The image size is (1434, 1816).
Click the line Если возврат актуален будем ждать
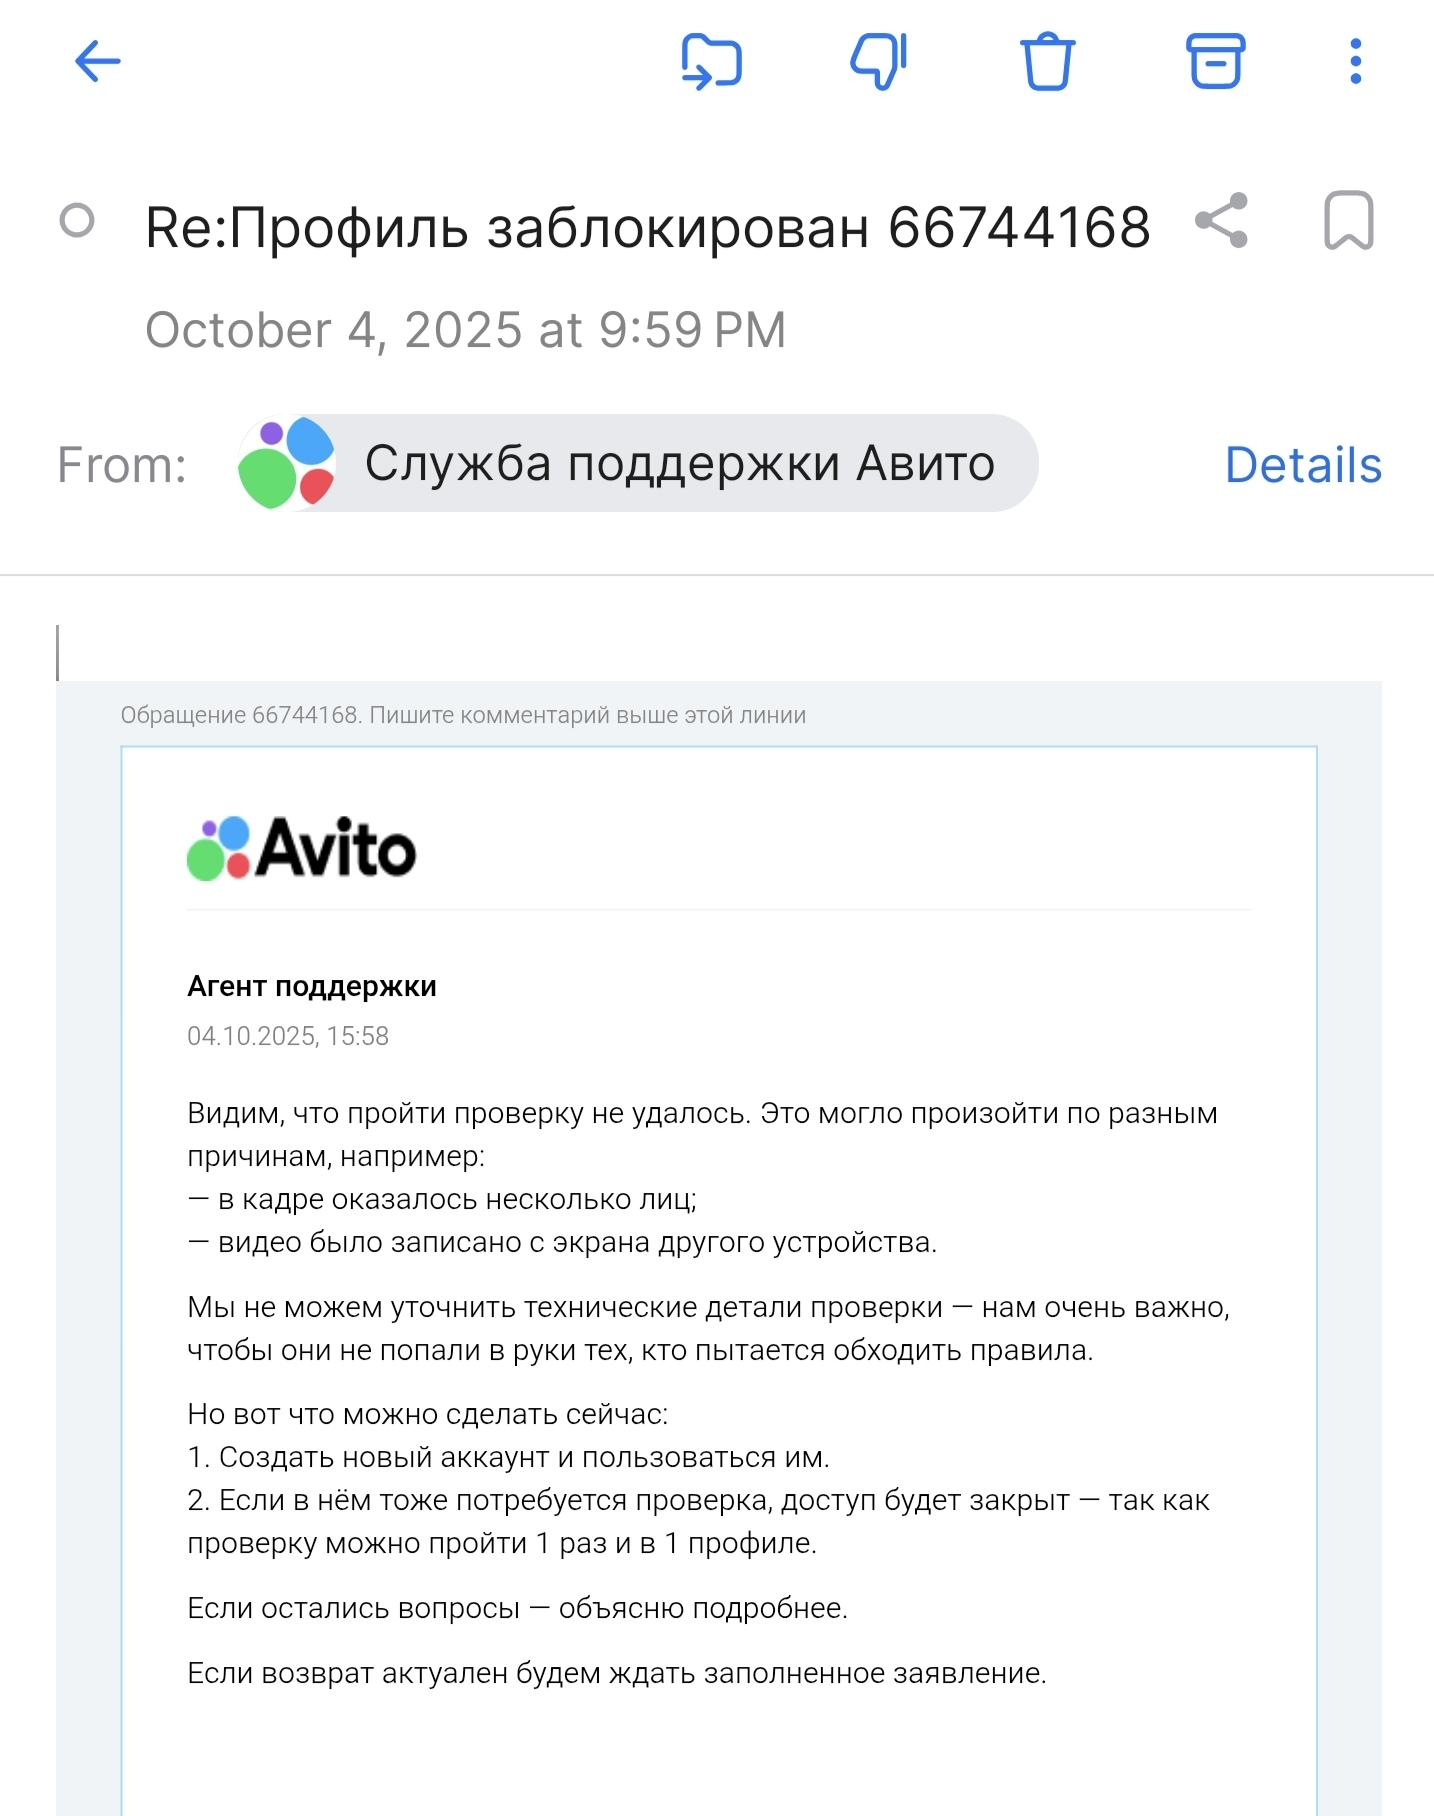click(616, 1673)
